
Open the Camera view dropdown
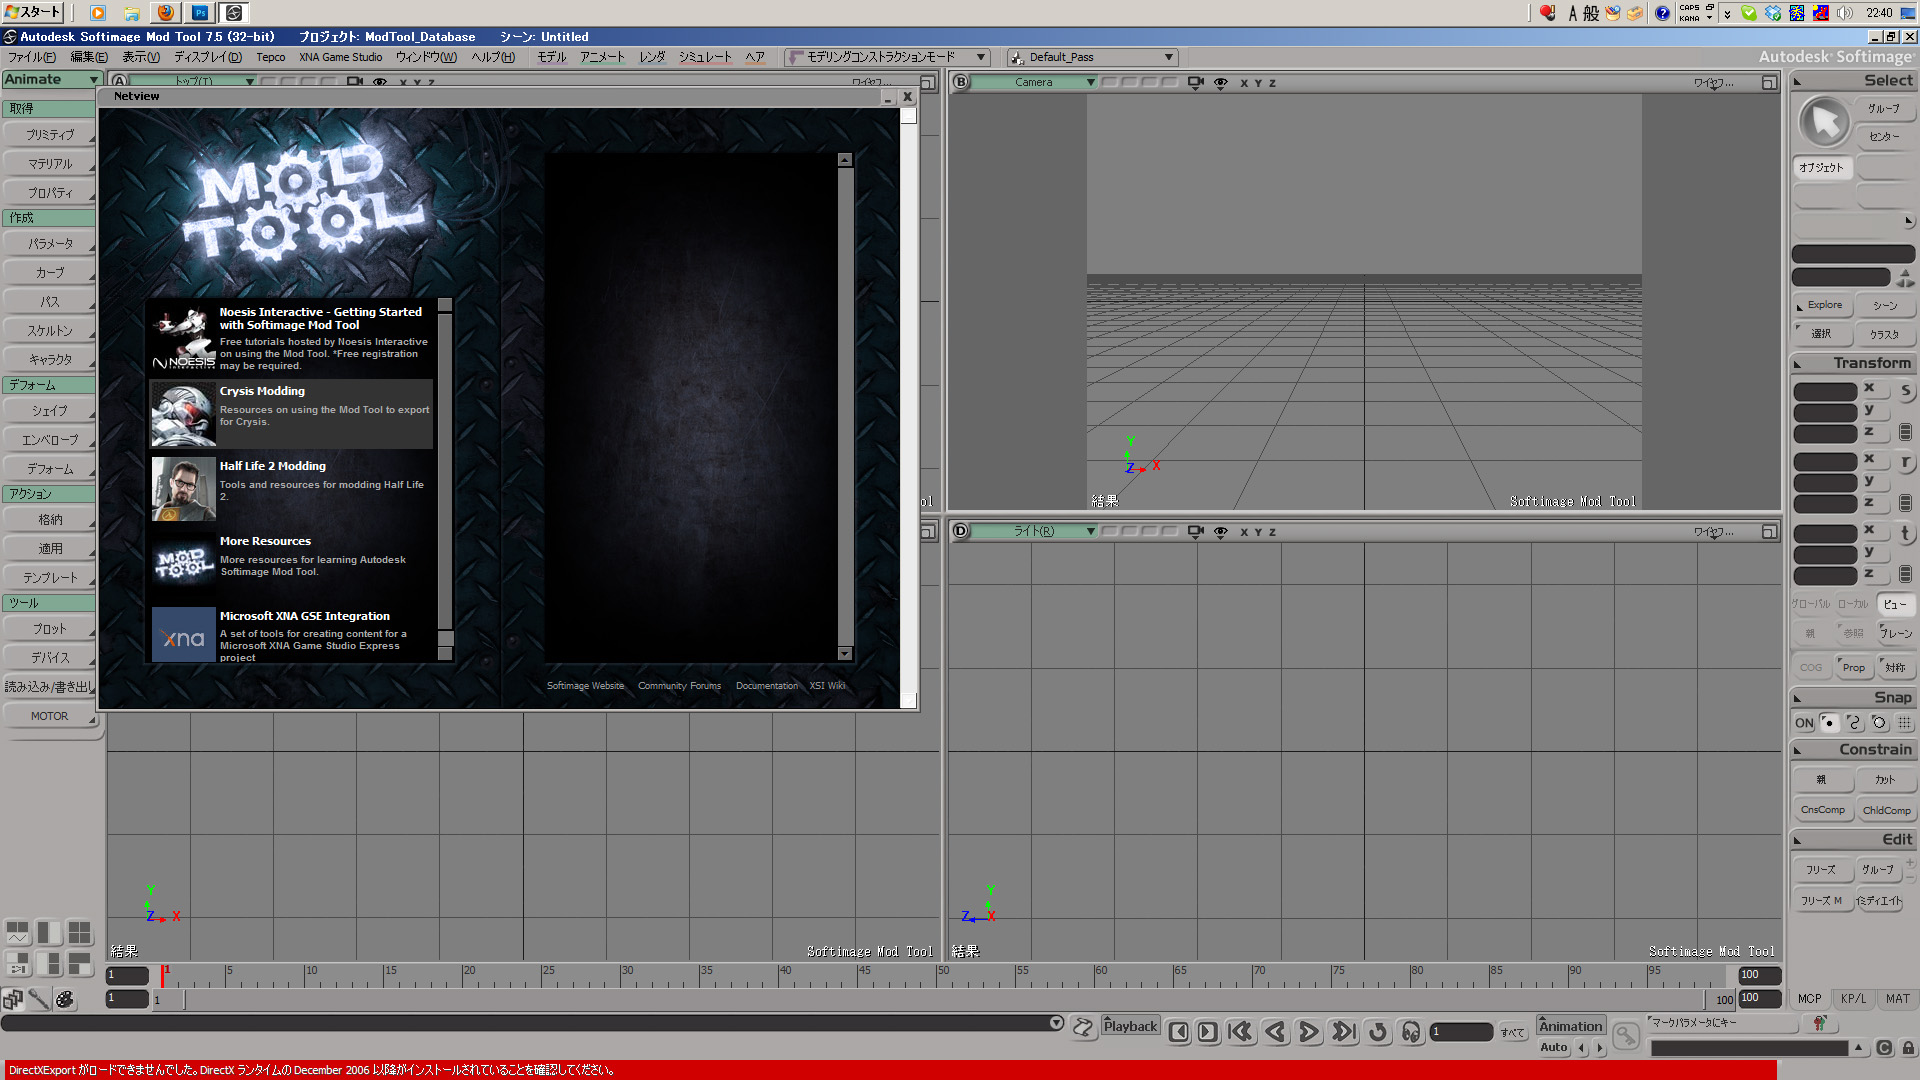point(1090,83)
